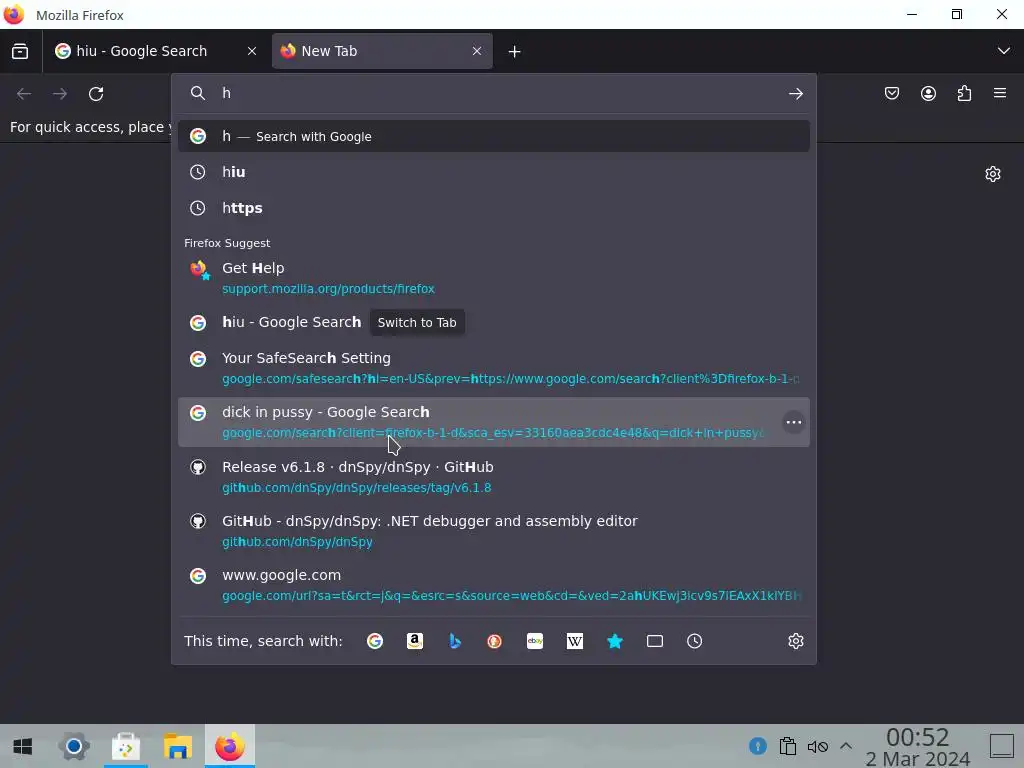Search this time with Google icon
Image resolution: width=1024 pixels, height=768 pixels.
pos(375,641)
